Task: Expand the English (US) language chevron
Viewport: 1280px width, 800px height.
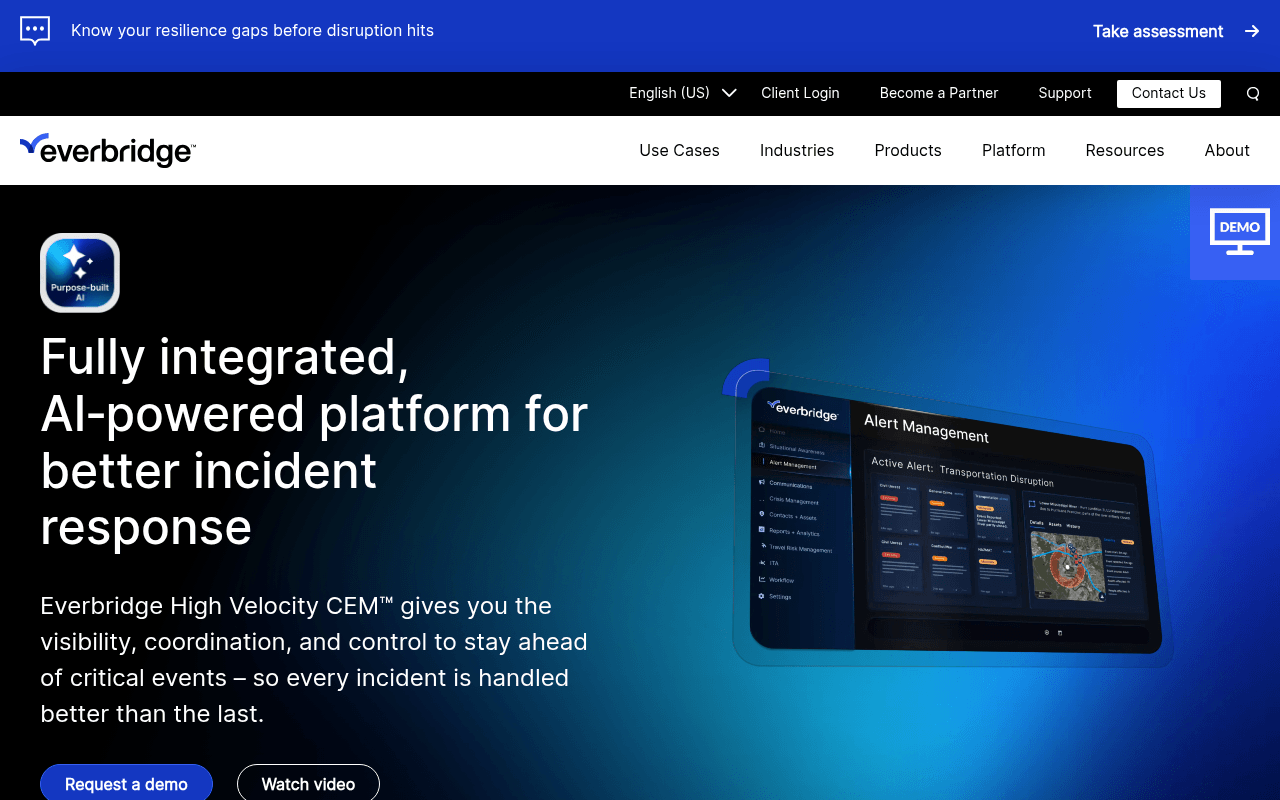Action: coord(729,93)
